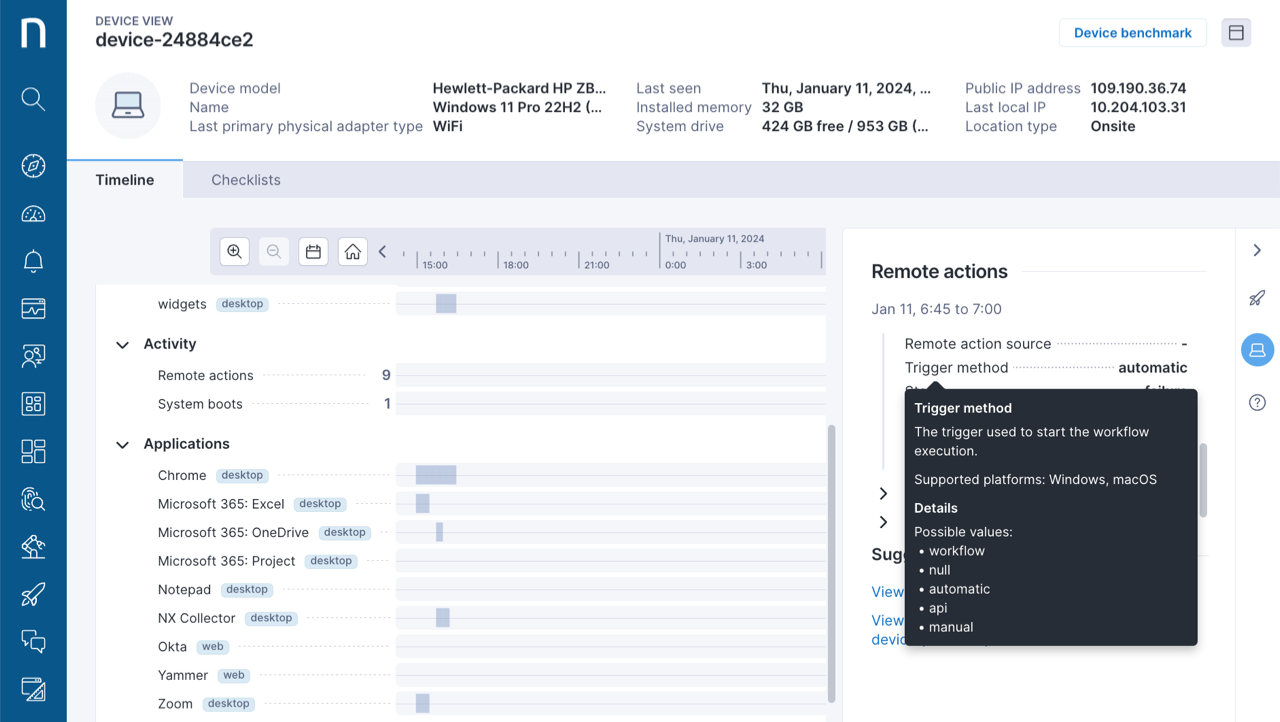Open the help question mark icon

coord(1257,402)
